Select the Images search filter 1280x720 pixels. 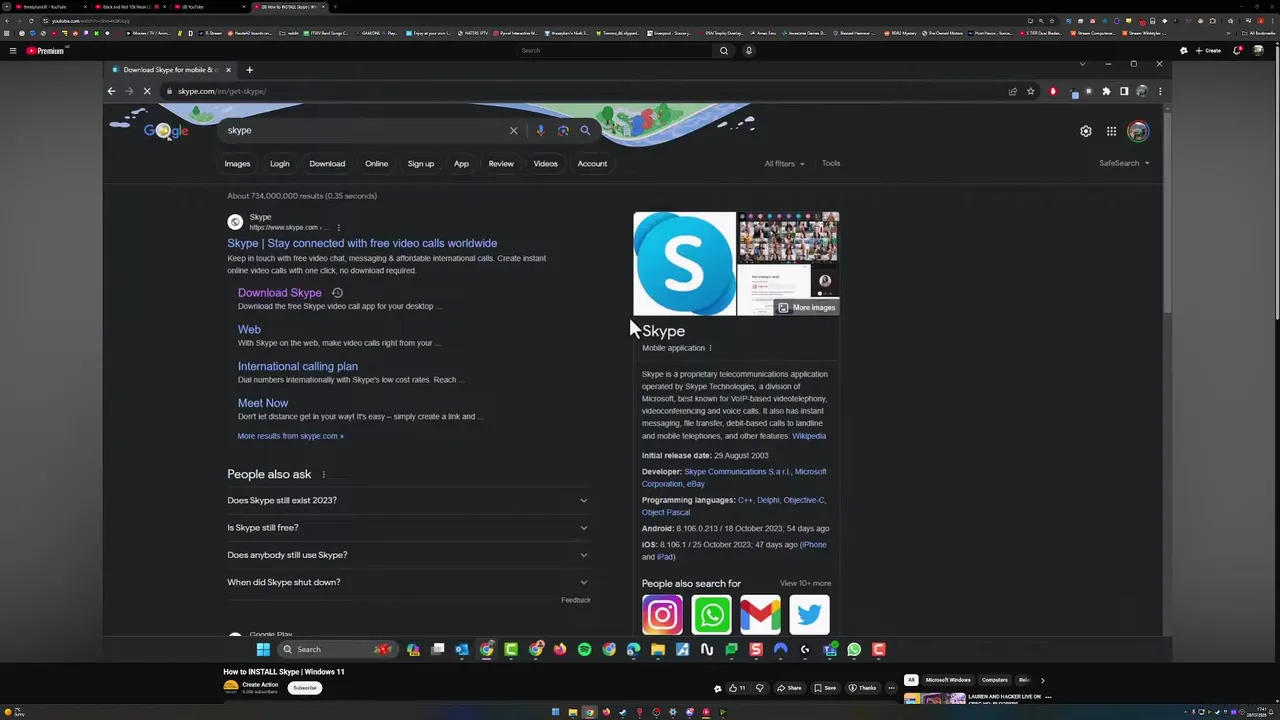[237, 164]
